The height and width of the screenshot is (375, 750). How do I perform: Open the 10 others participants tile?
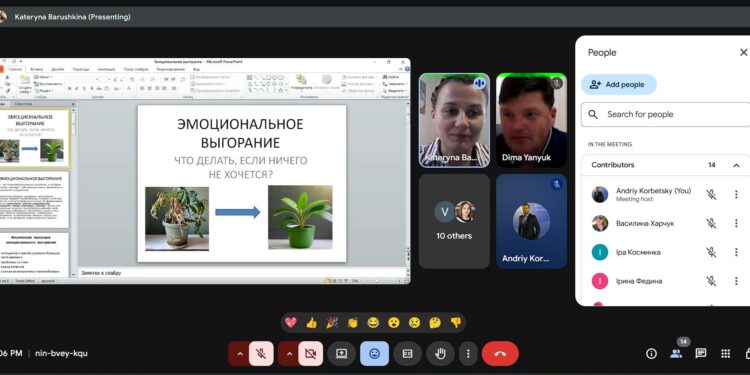(454, 221)
